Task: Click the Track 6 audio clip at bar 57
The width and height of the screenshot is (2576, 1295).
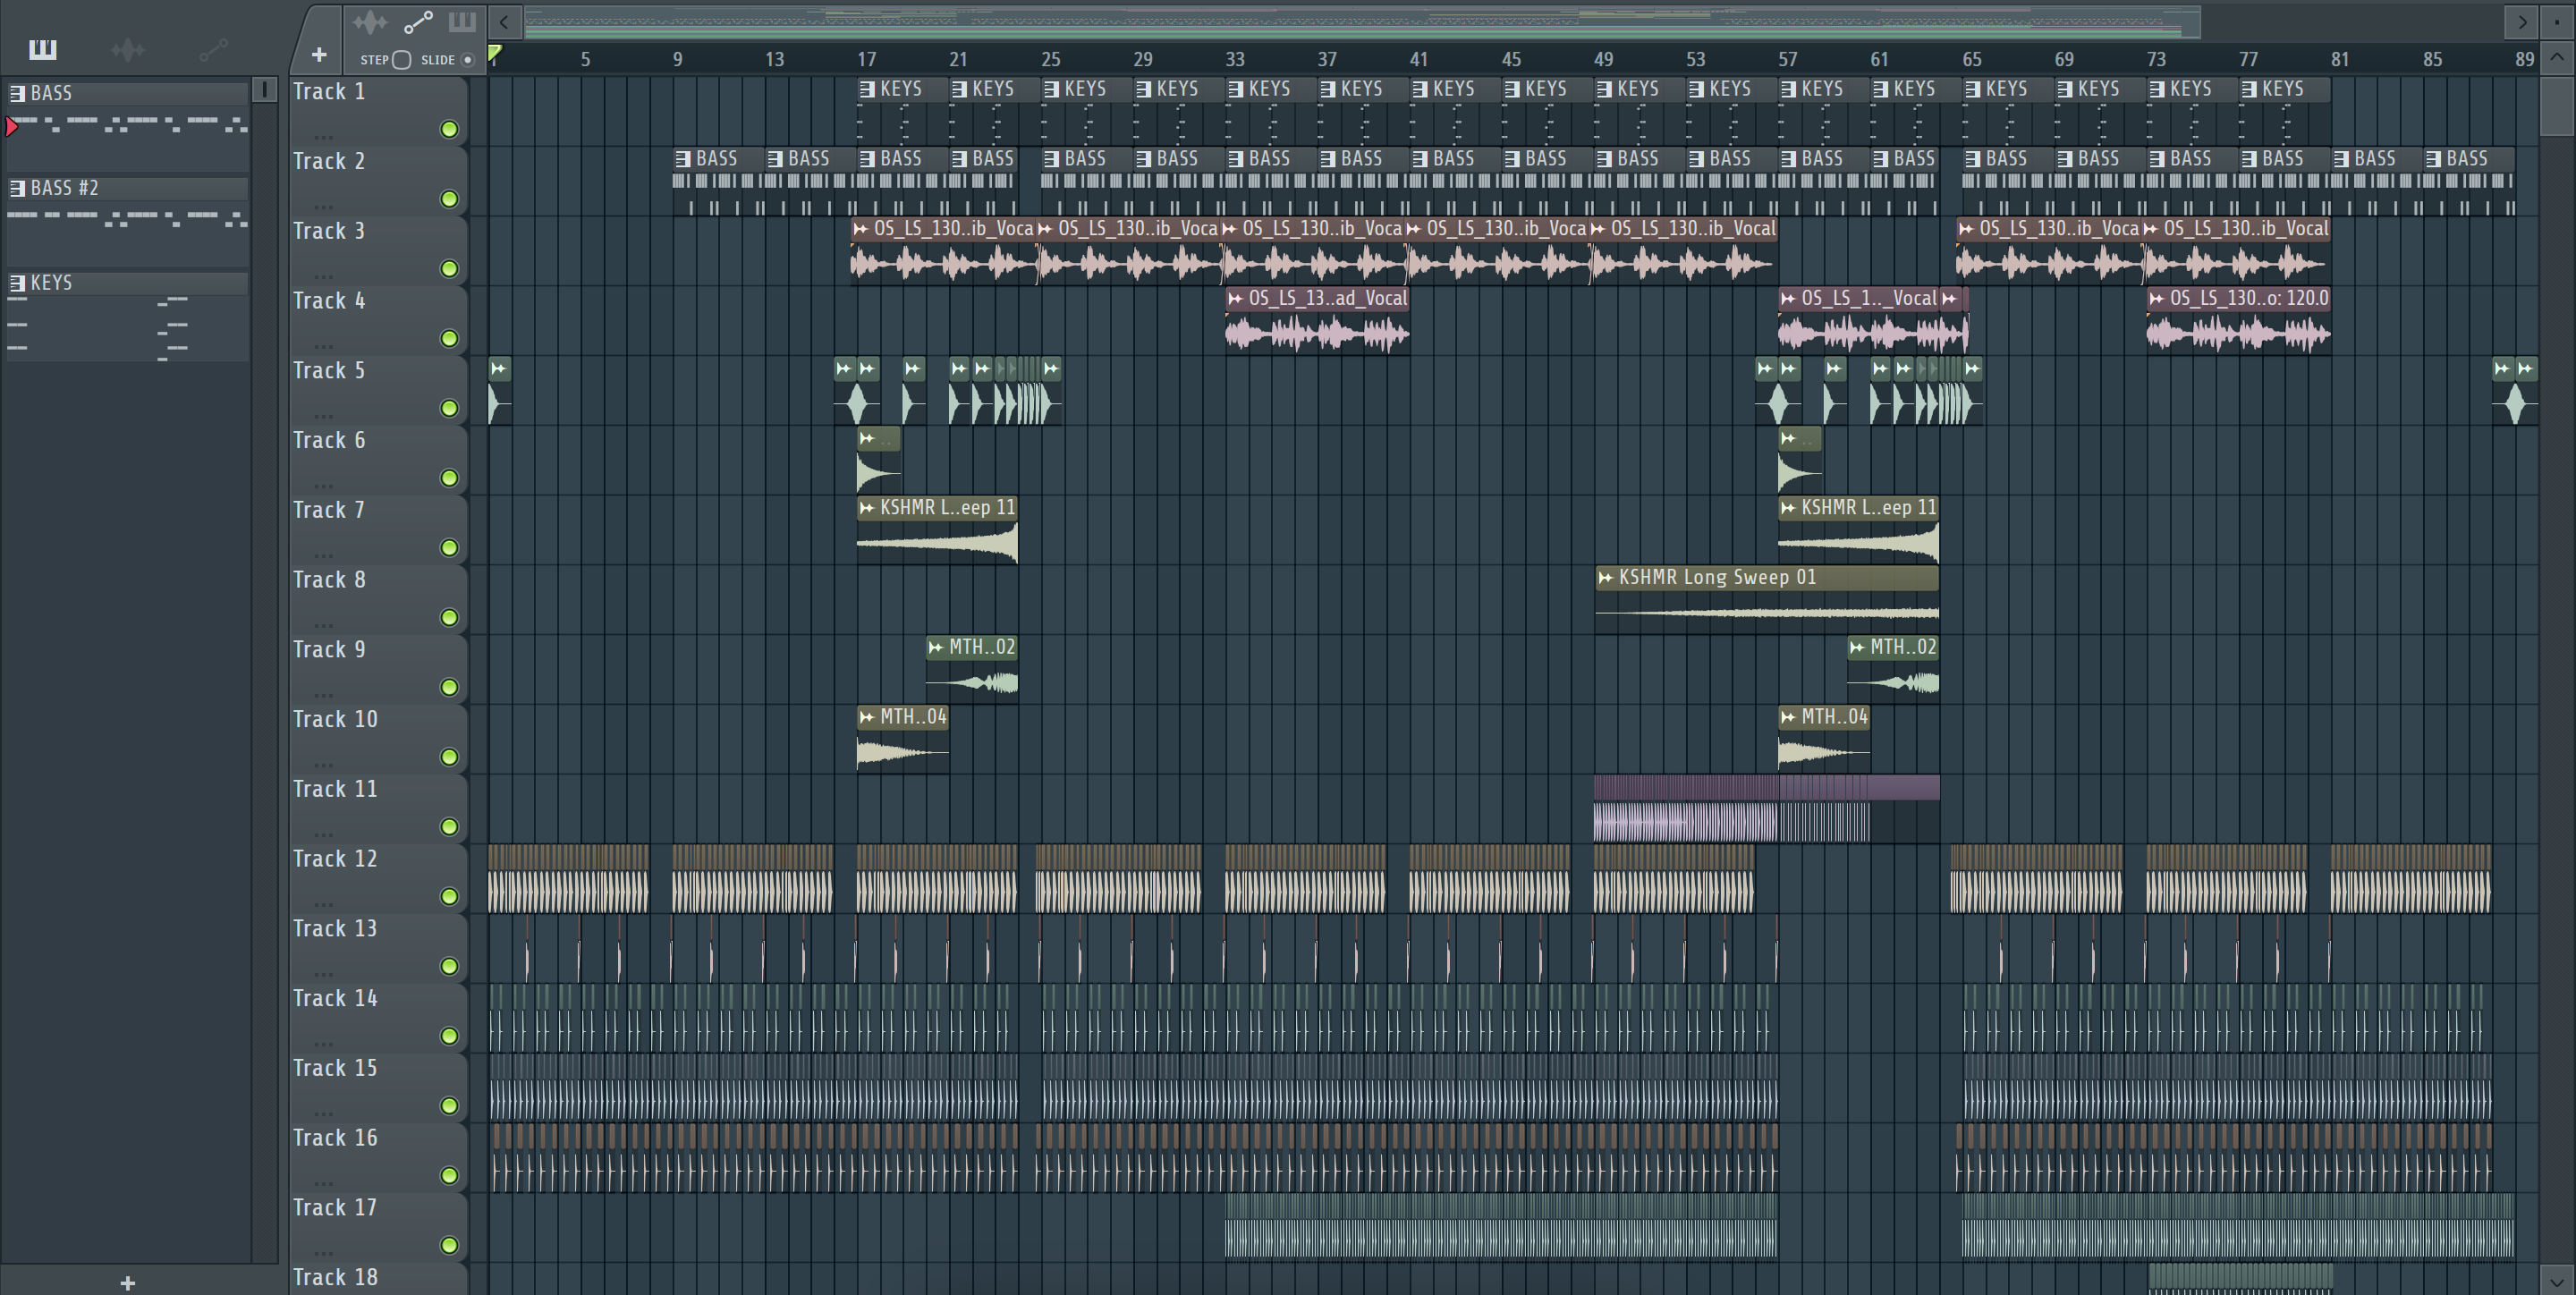Action: (1799, 461)
